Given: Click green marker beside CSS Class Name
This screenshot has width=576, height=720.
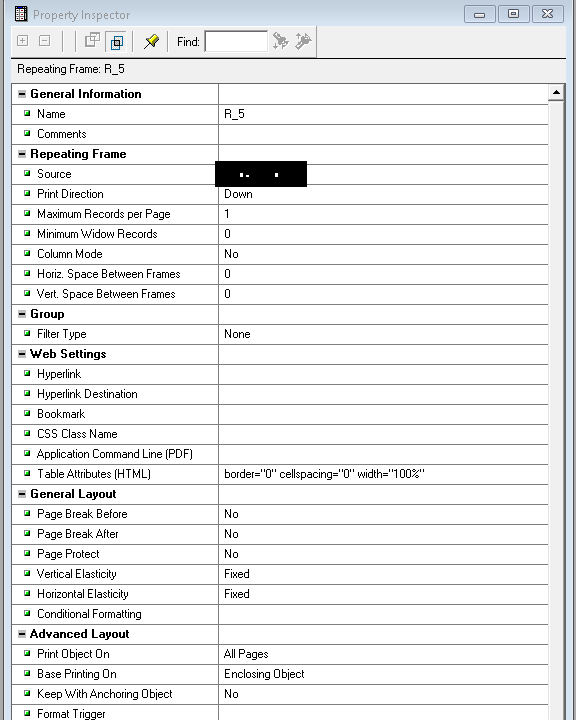Looking at the screenshot, I should [x=27, y=433].
